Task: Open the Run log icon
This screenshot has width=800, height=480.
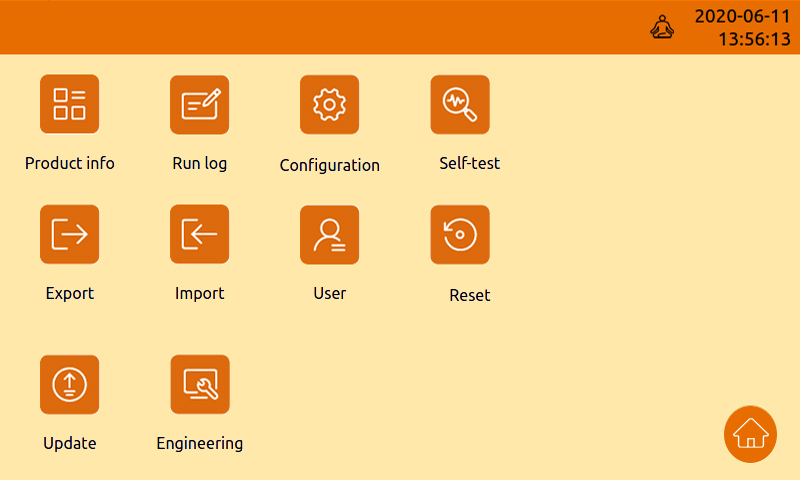Action: 199,104
